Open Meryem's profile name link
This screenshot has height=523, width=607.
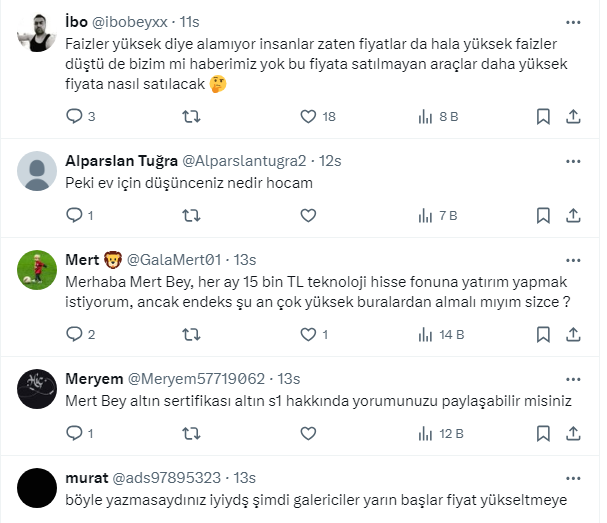[93, 379]
